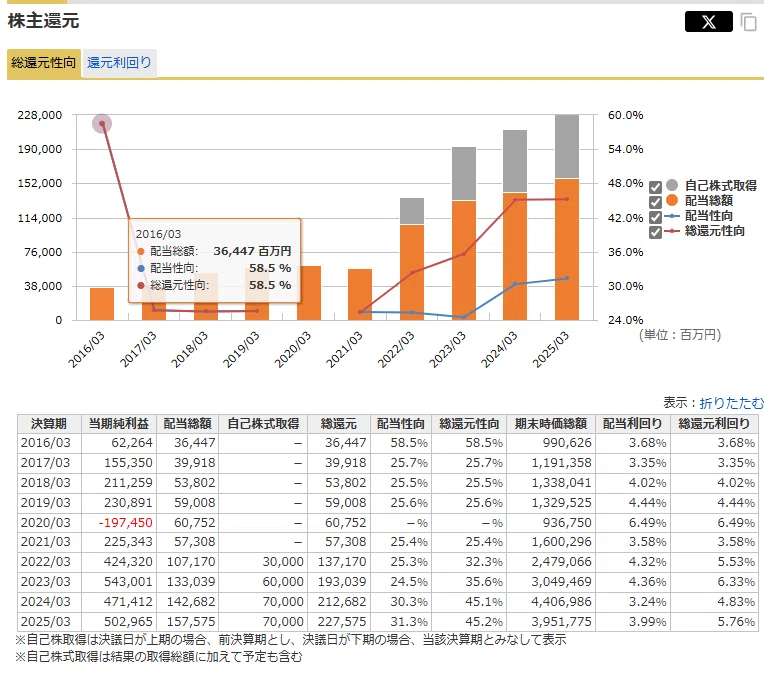This screenshot has width=764, height=678.
Task: Click 4,406,986 market cap cell
Action: [551, 602]
